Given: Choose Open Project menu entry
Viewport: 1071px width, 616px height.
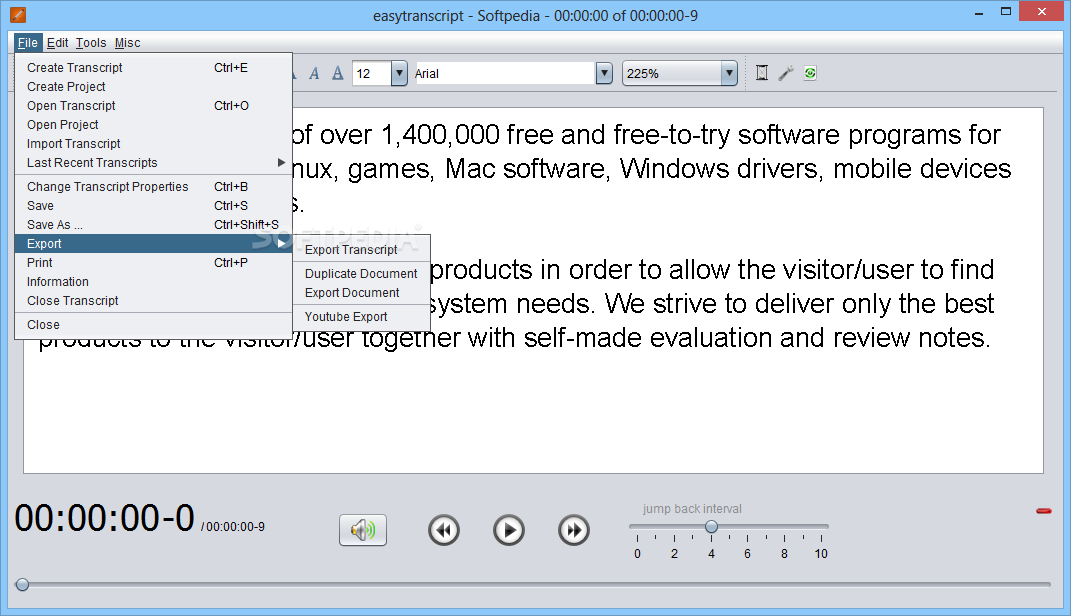Looking at the screenshot, I should 153,125.
